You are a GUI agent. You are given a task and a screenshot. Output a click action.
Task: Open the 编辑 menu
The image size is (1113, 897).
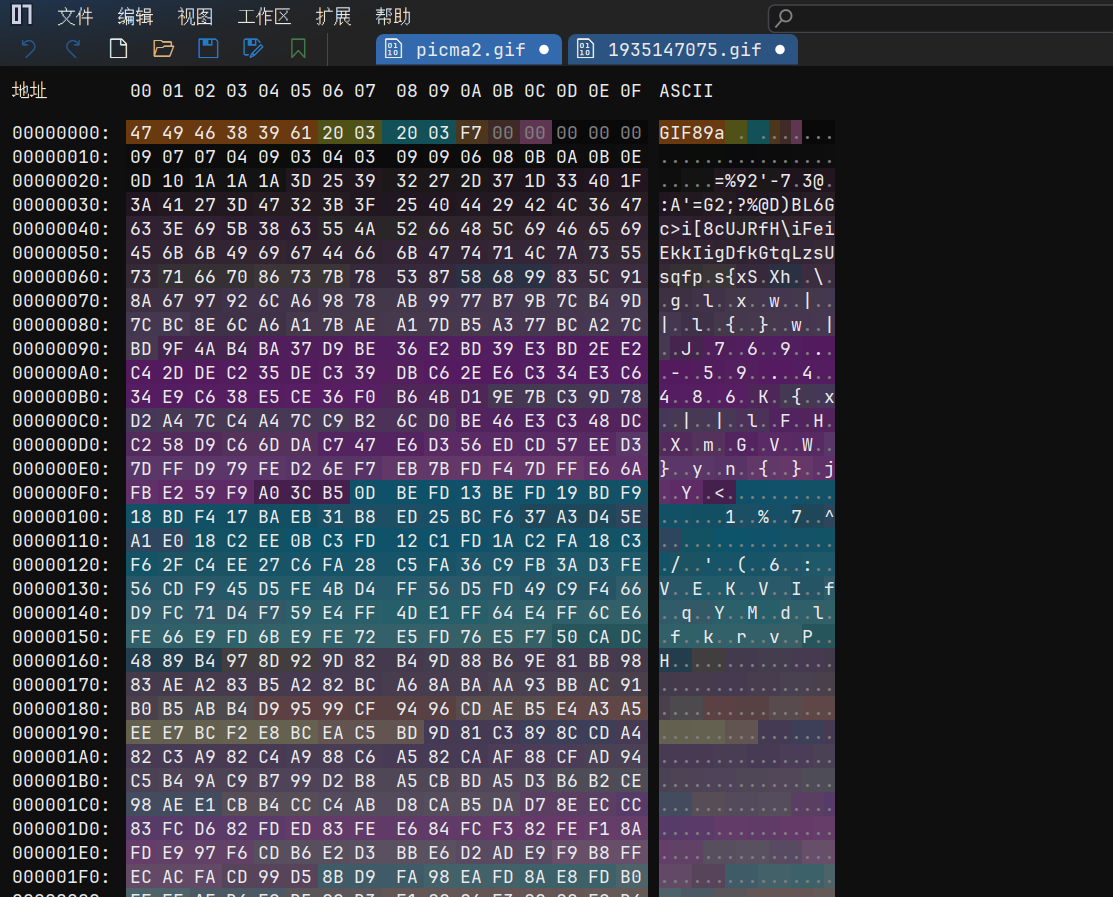pos(135,17)
